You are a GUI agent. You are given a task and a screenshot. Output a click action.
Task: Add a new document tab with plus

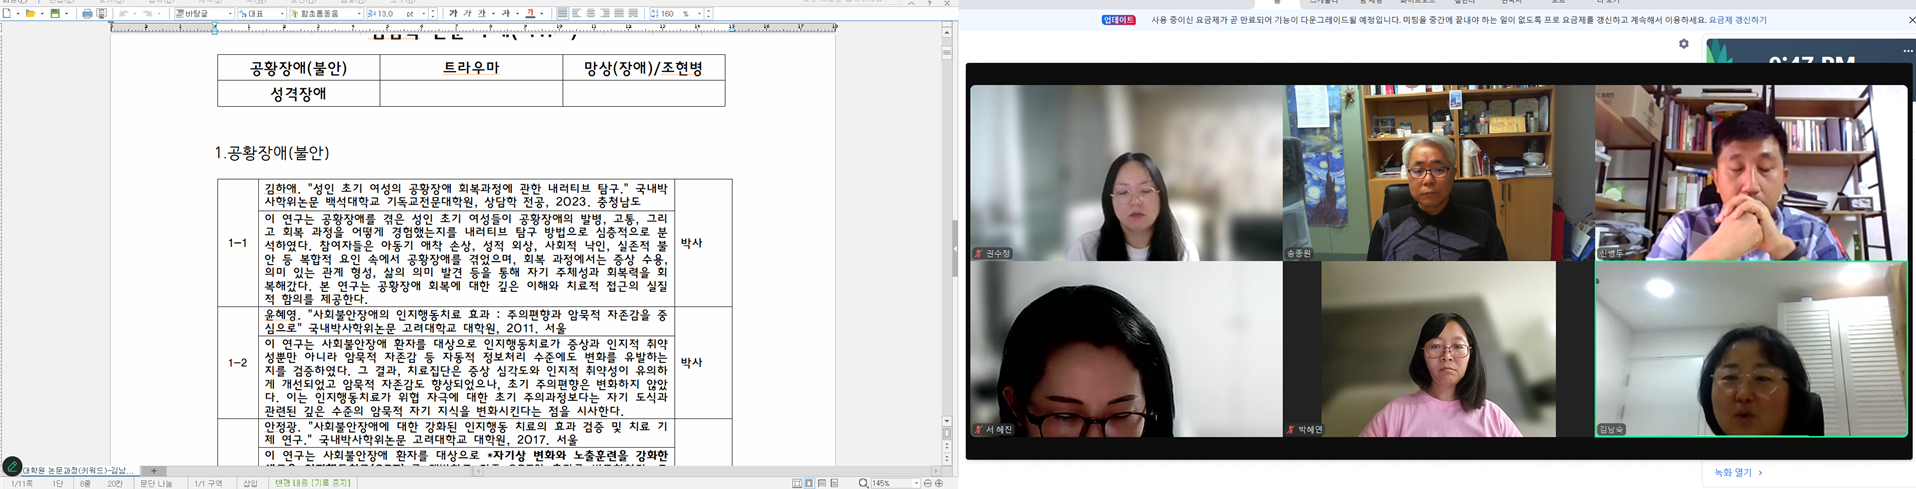154,470
